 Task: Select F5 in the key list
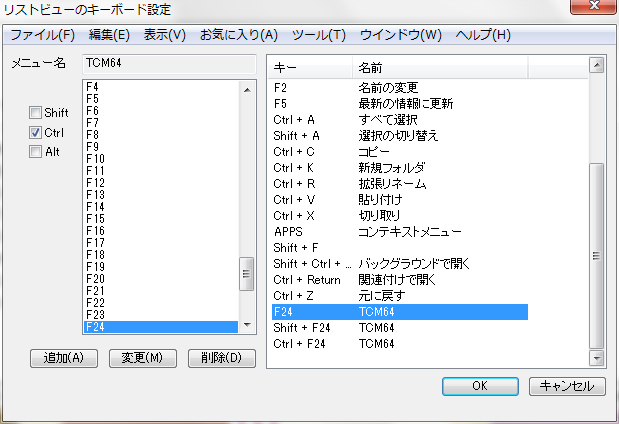161,98
